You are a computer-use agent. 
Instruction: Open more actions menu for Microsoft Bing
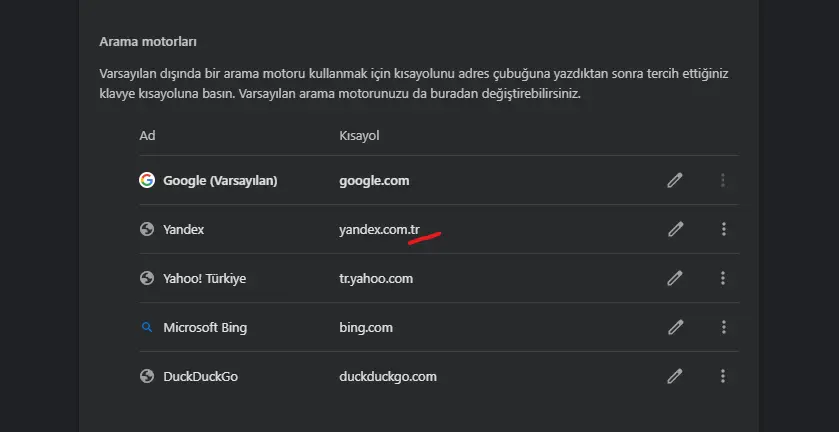pyautogui.click(x=723, y=327)
